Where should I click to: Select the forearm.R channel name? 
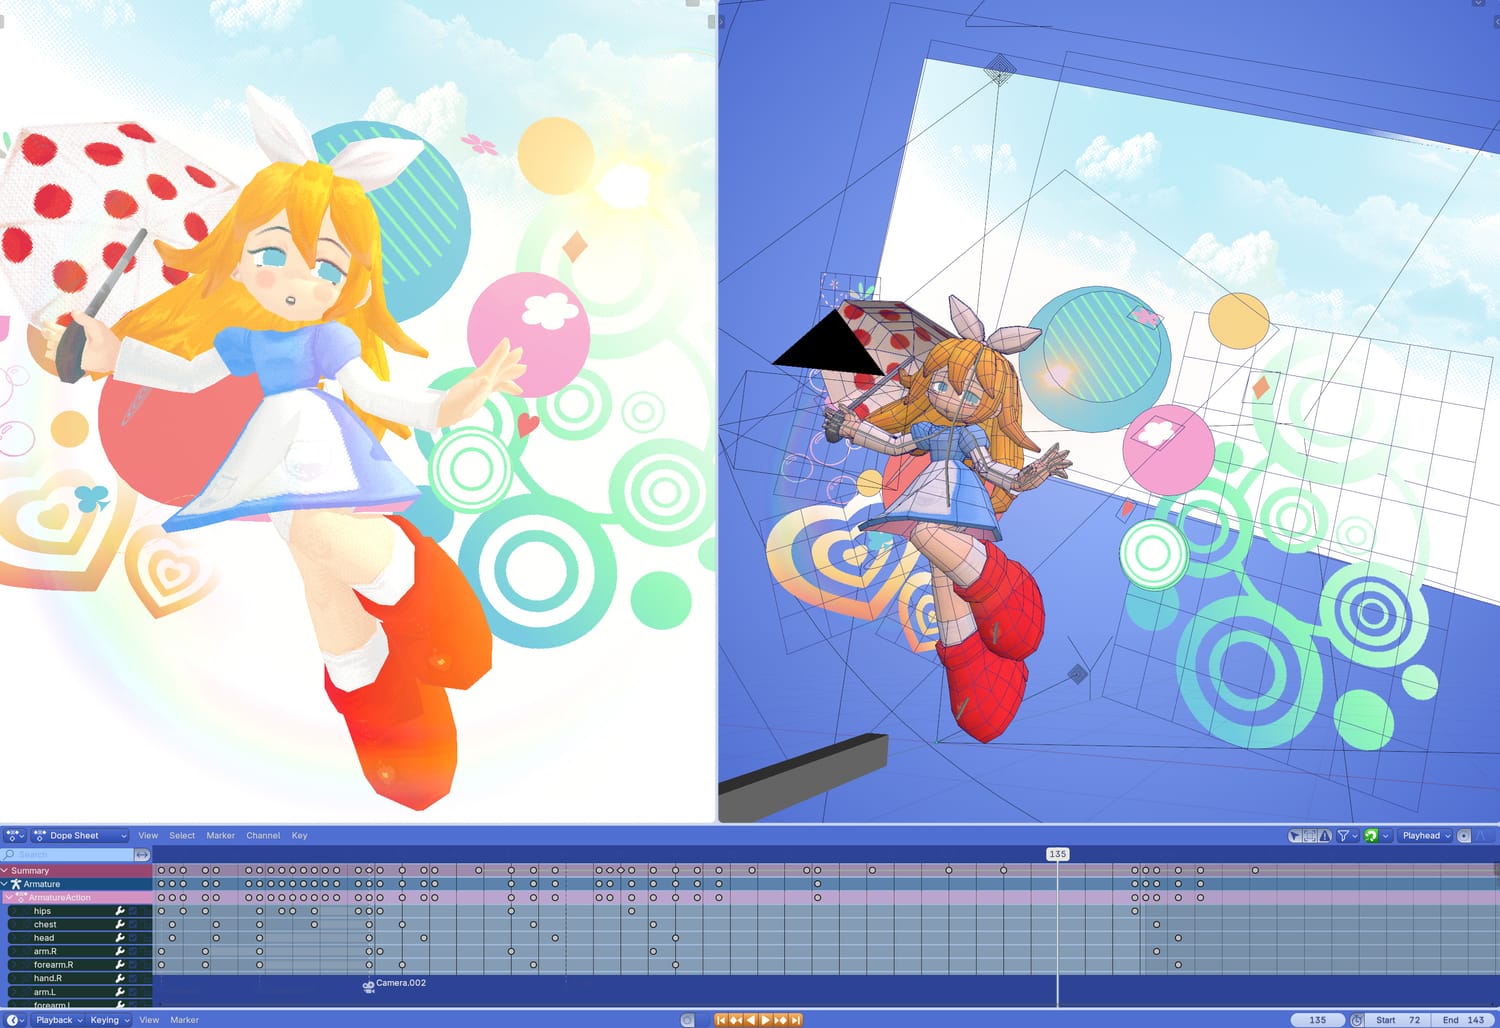(53, 965)
